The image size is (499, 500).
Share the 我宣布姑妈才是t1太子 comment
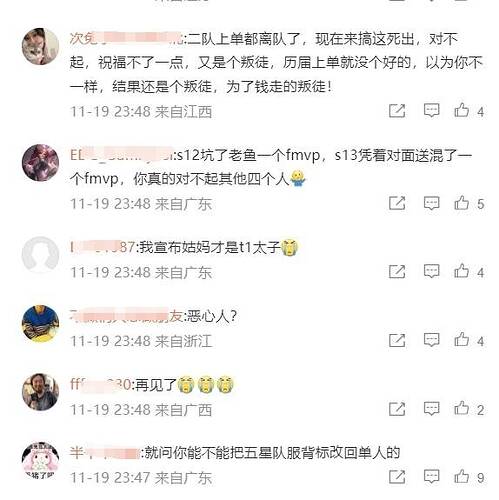397,272
